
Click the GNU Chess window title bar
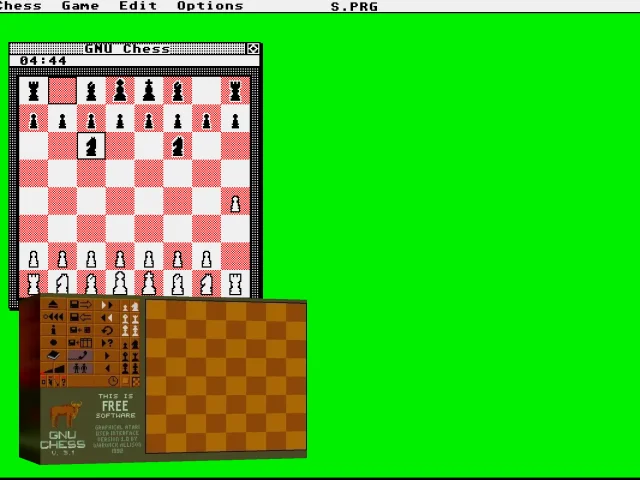click(128, 49)
